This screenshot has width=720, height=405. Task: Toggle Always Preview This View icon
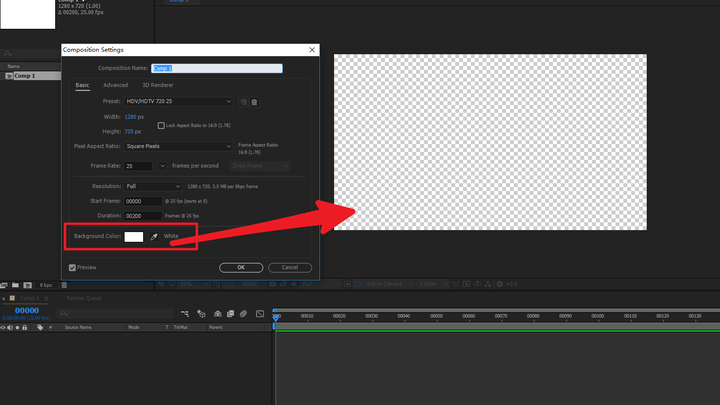(161, 284)
